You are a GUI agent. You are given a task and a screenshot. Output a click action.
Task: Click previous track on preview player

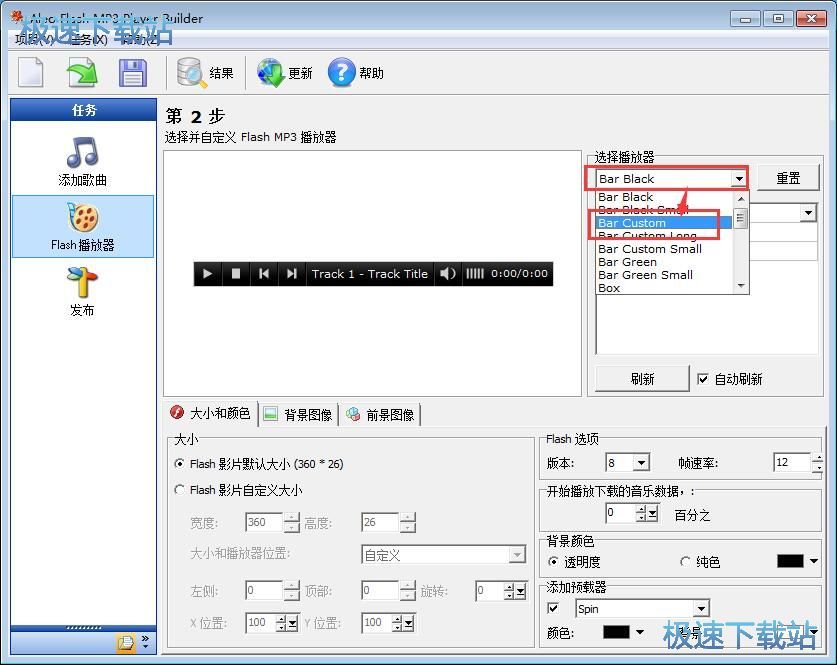tap(264, 274)
